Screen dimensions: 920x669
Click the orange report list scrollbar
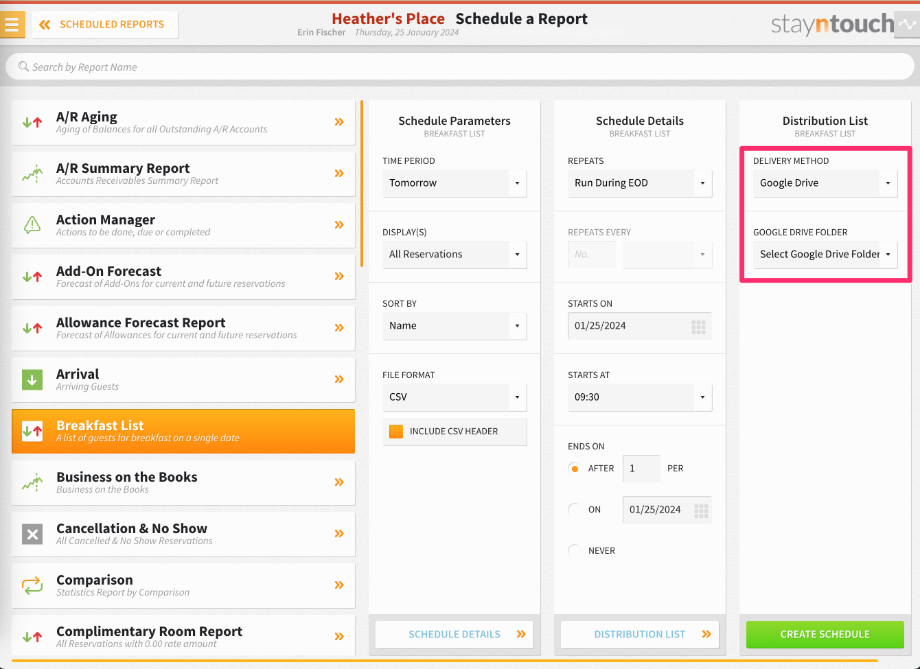(361, 183)
